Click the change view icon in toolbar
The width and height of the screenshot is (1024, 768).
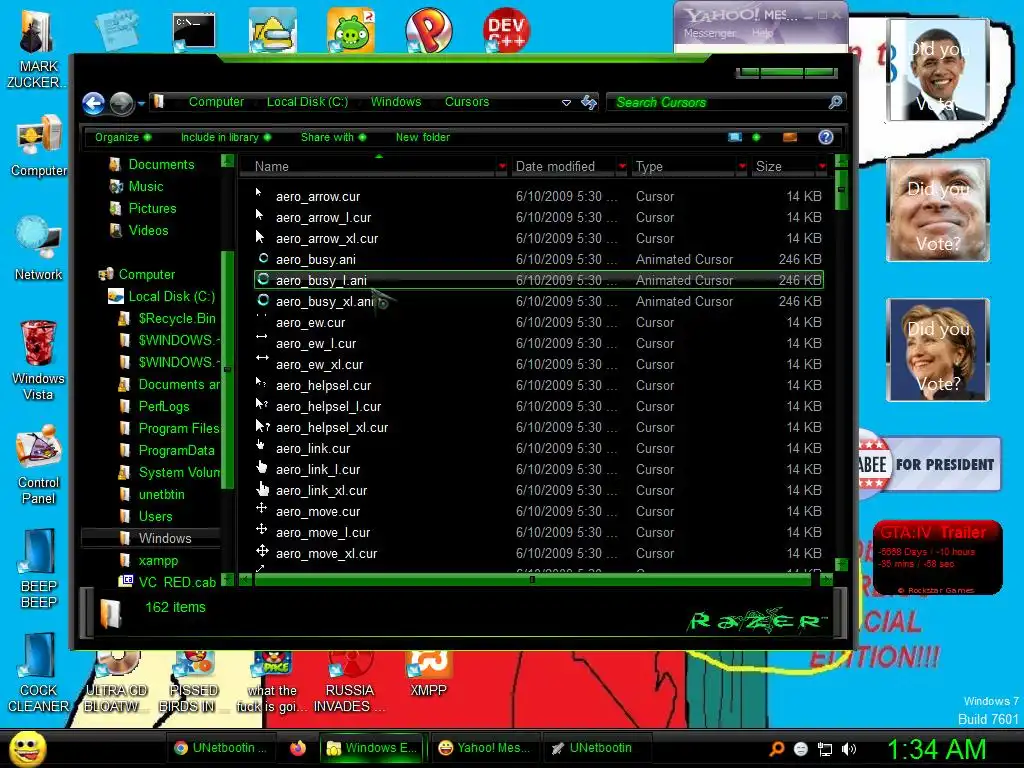[x=735, y=137]
